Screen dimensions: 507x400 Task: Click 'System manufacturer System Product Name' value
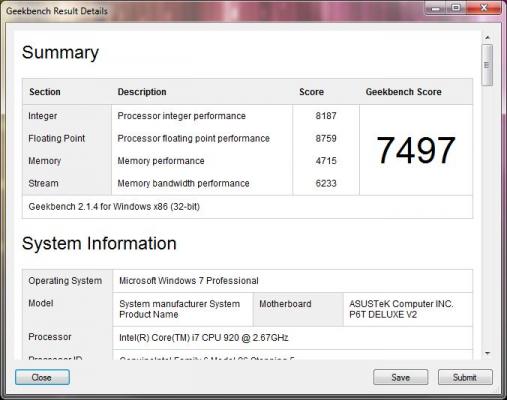pos(179,309)
